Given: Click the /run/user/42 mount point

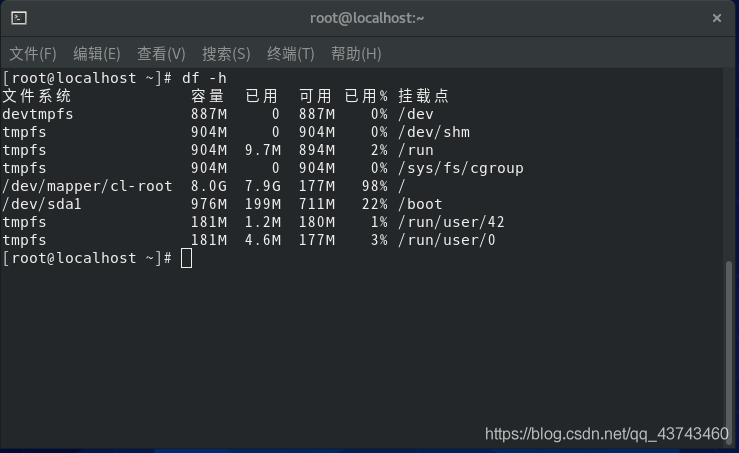Looking at the screenshot, I should [452, 222].
